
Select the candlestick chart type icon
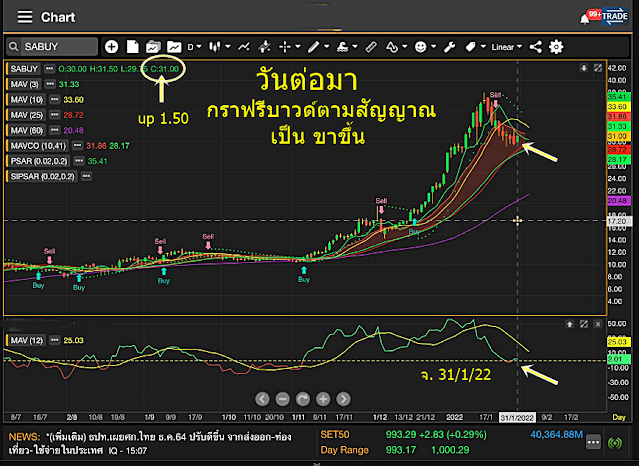coord(215,47)
